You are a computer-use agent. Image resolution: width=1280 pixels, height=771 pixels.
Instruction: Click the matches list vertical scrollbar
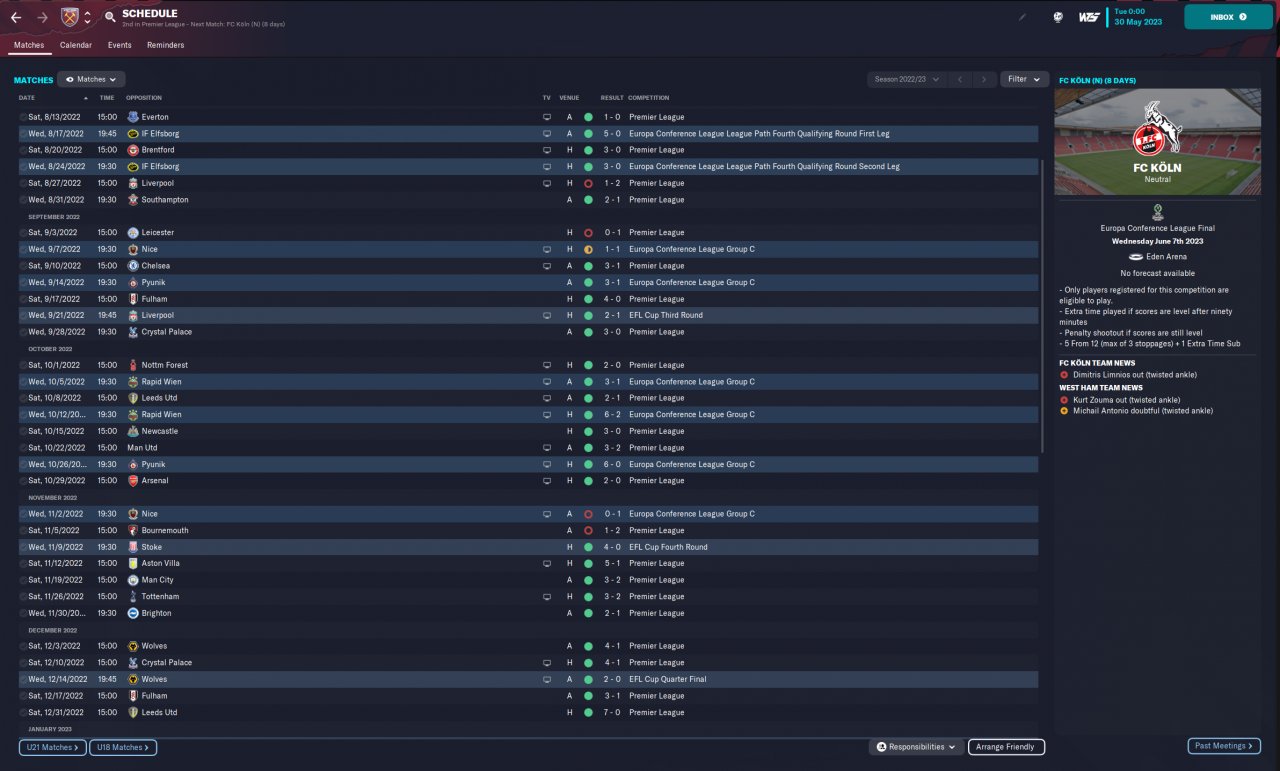click(x=1043, y=305)
